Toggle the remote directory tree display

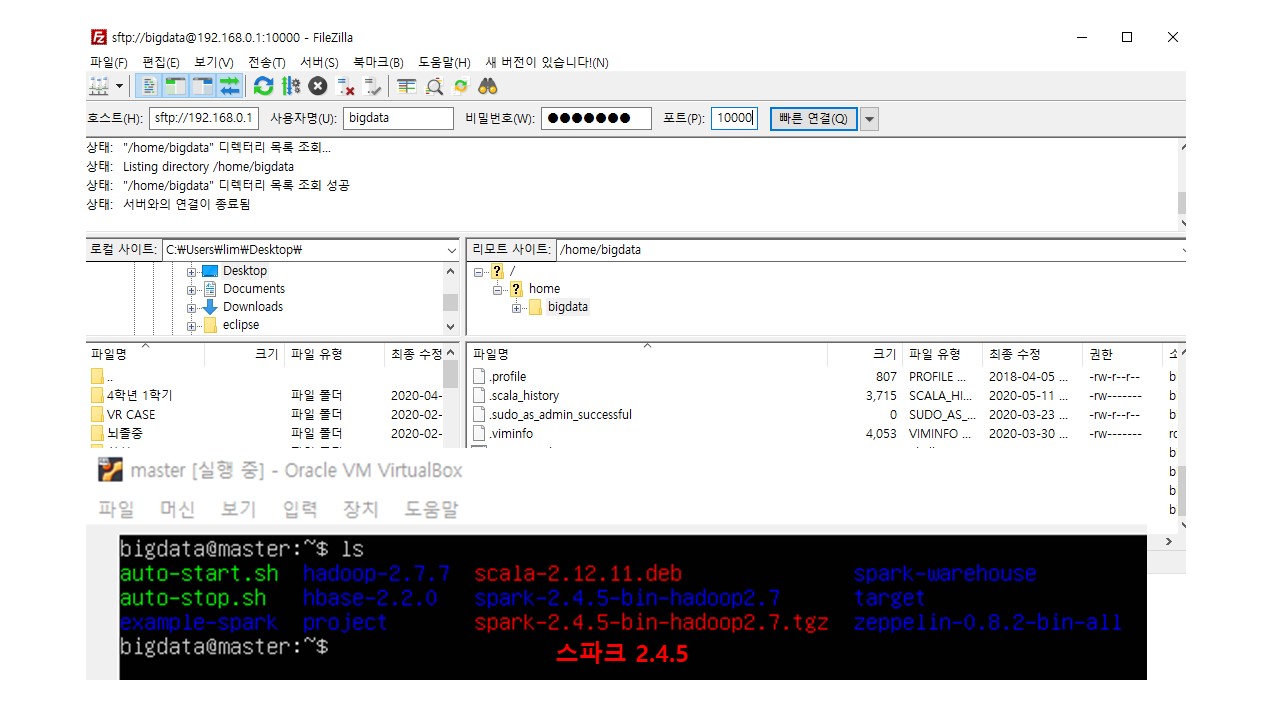click(x=203, y=86)
